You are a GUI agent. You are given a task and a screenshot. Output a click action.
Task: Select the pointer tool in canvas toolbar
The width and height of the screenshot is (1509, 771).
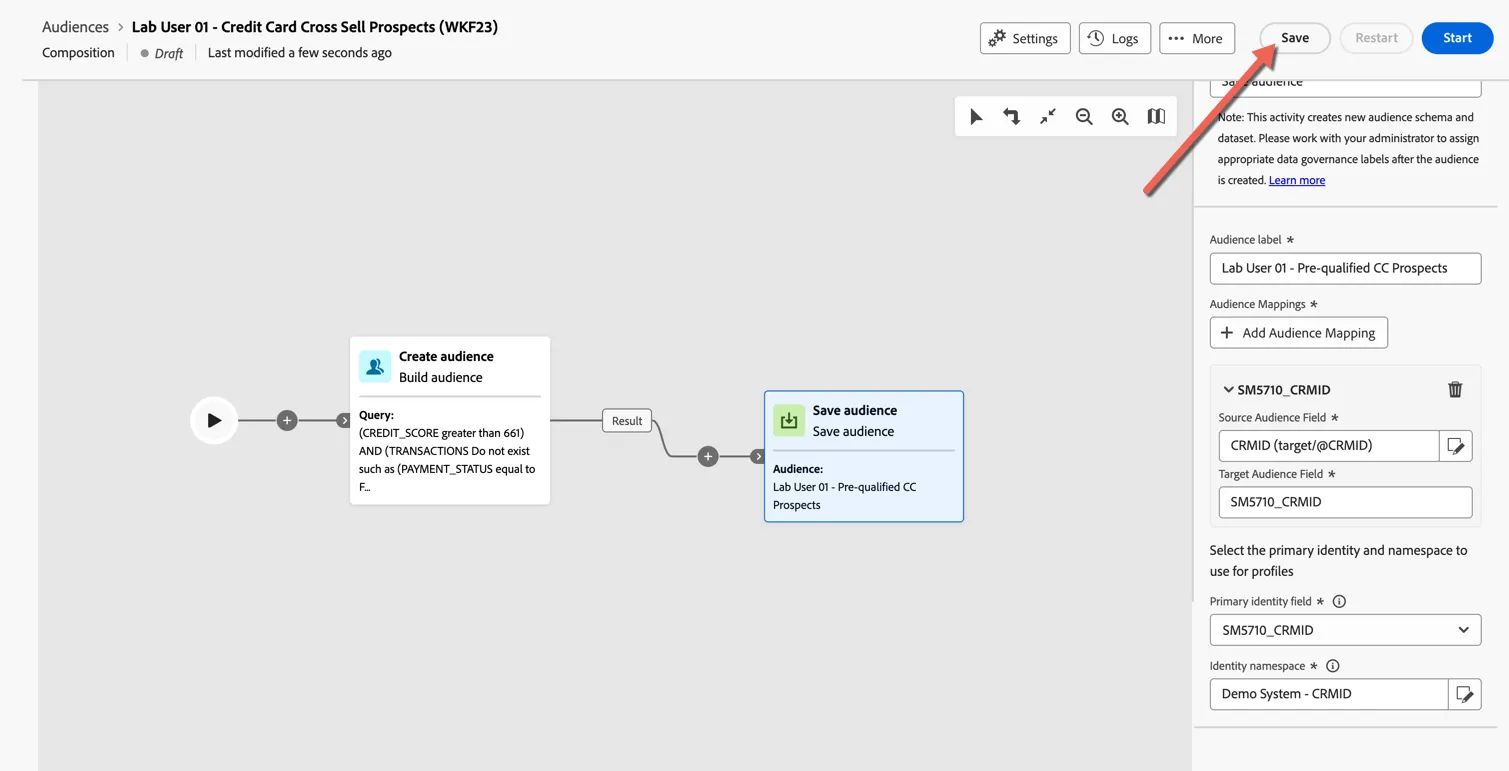coord(976,117)
